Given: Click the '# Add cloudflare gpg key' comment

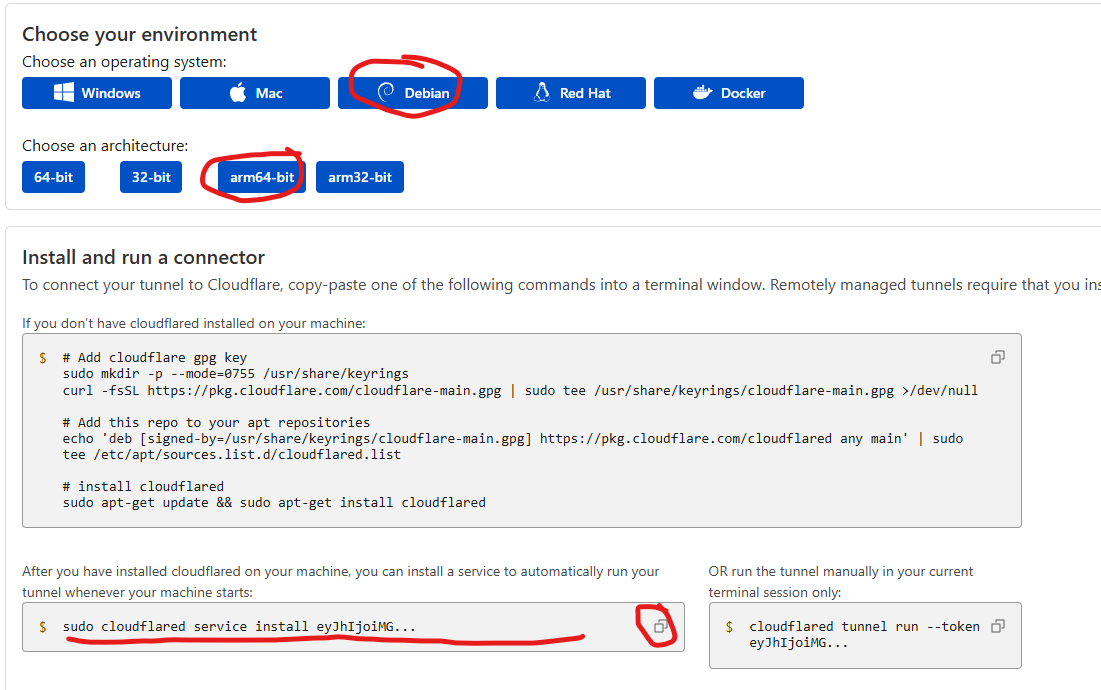Looking at the screenshot, I should [x=154, y=357].
